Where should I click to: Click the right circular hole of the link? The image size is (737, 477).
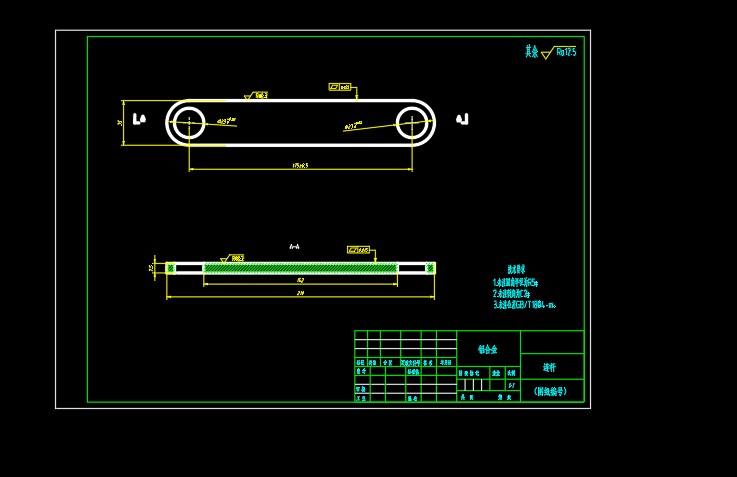(x=412, y=123)
